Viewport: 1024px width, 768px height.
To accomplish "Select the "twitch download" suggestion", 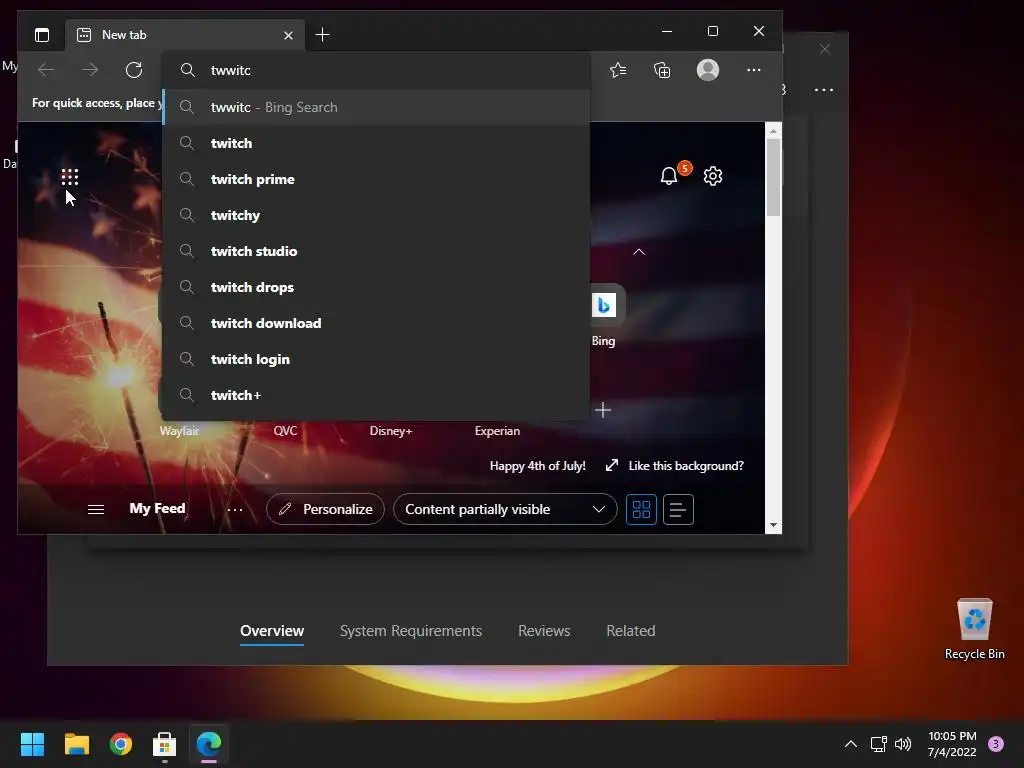I will (x=377, y=323).
